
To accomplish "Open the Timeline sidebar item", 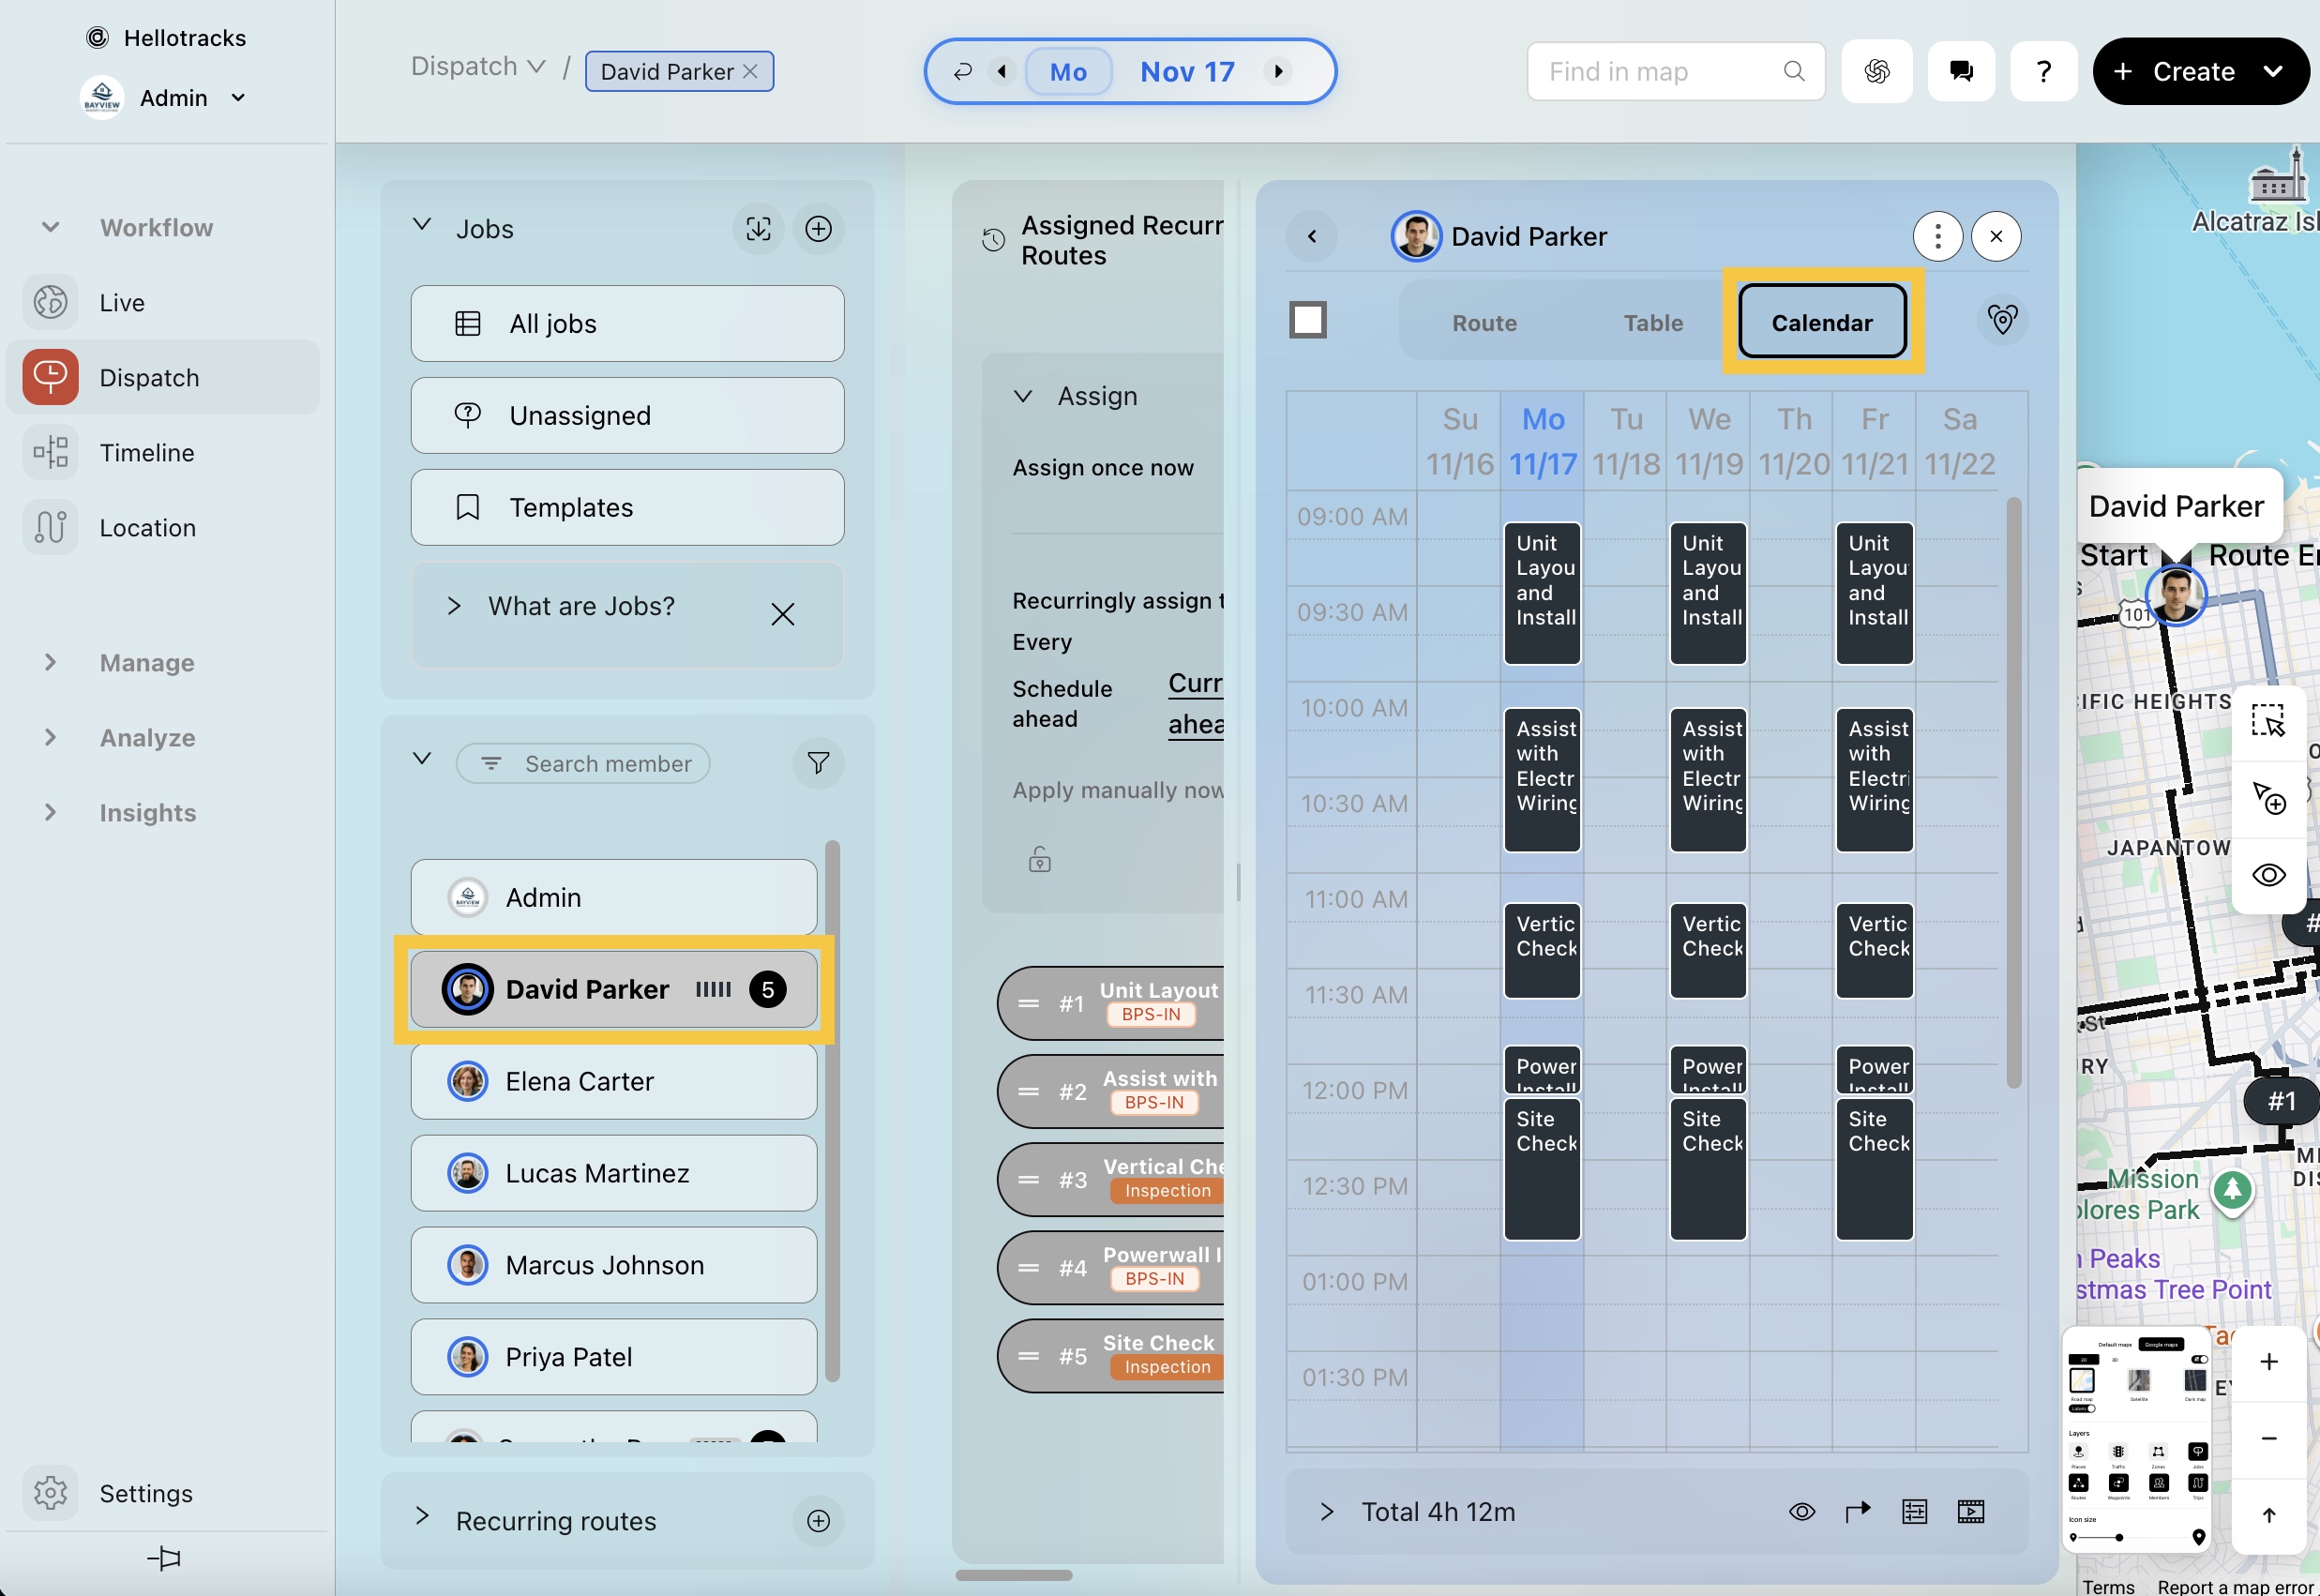I will [x=147, y=453].
